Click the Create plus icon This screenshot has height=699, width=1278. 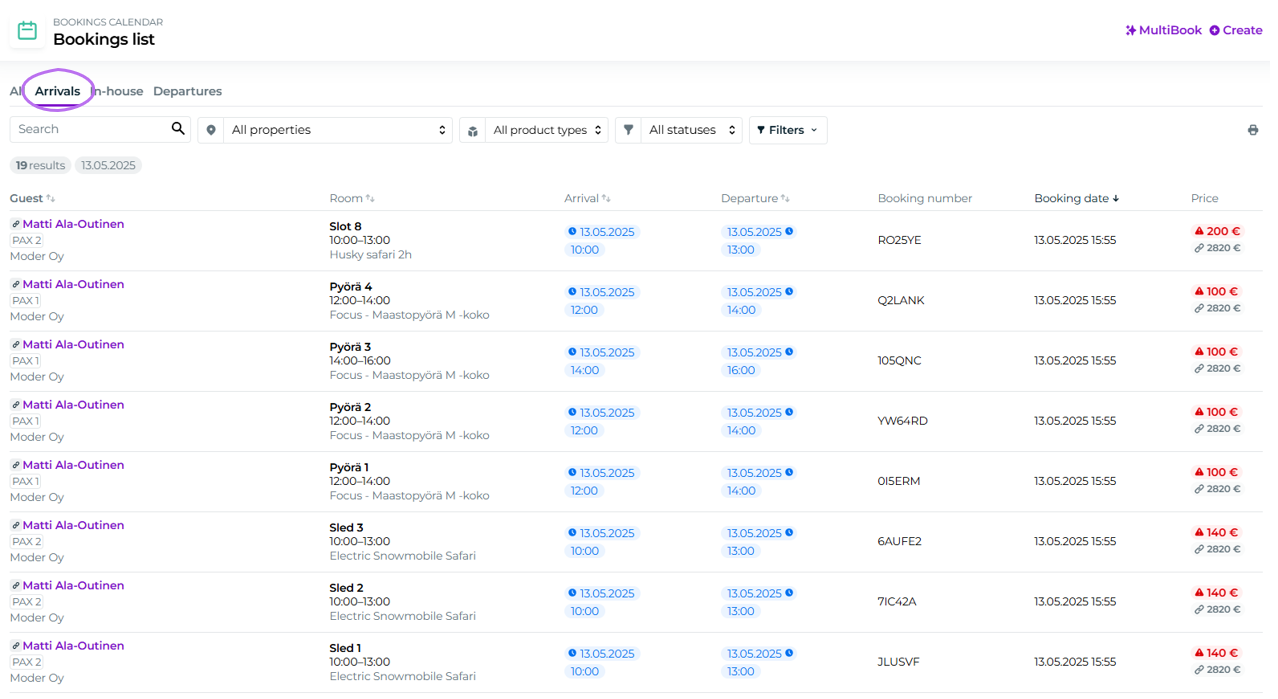[x=1214, y=30]
